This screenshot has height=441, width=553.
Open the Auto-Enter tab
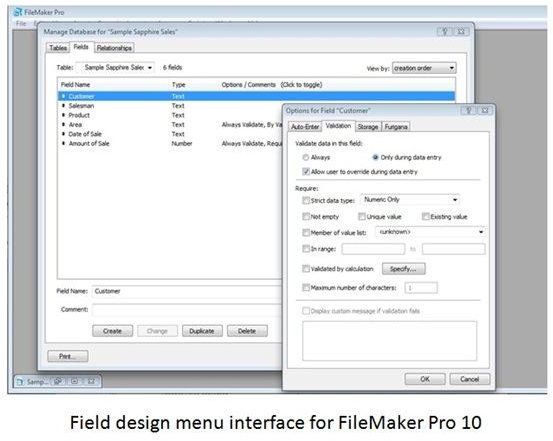[x=305, y=127]
